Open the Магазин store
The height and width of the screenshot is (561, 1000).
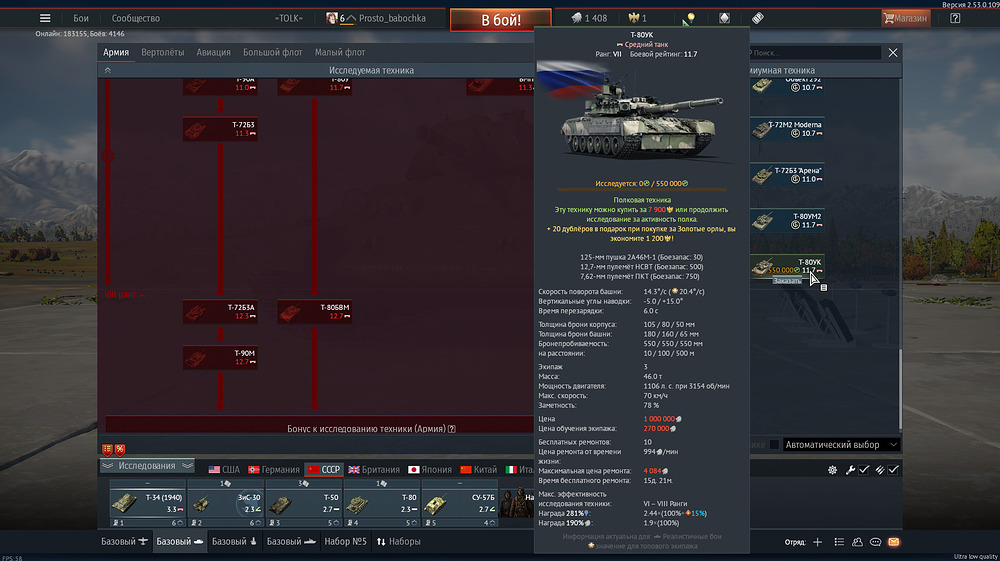point(904,18)
